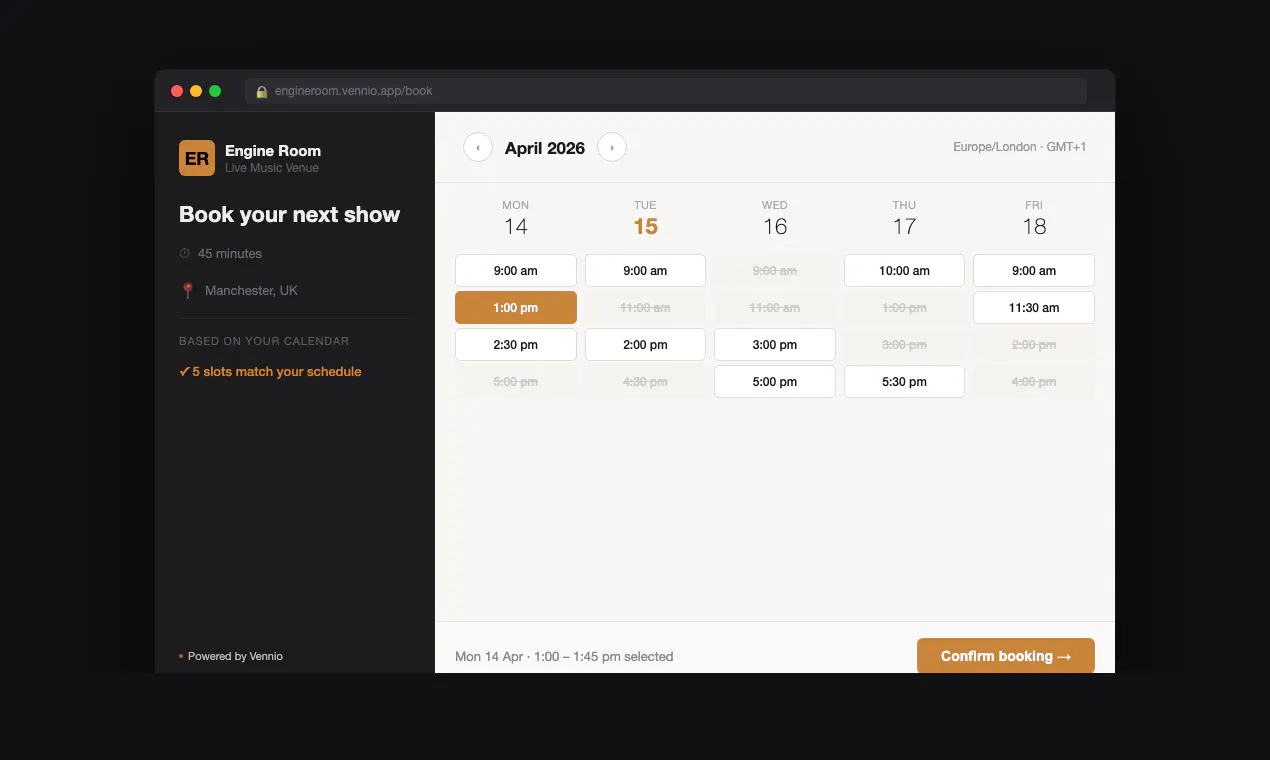Click the checkmark next to slots match
This screenshot has width=1270, height=760.
click(184, 372)
